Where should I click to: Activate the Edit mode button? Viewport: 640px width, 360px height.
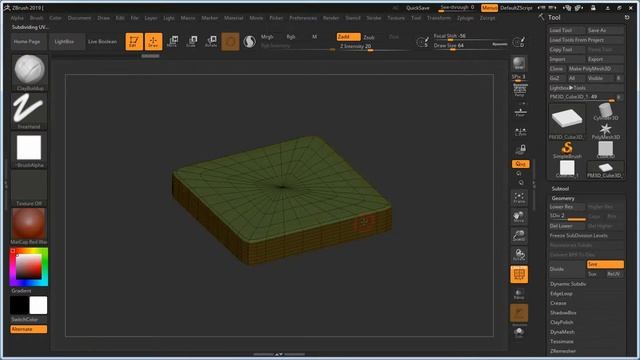tap(134, 42)
